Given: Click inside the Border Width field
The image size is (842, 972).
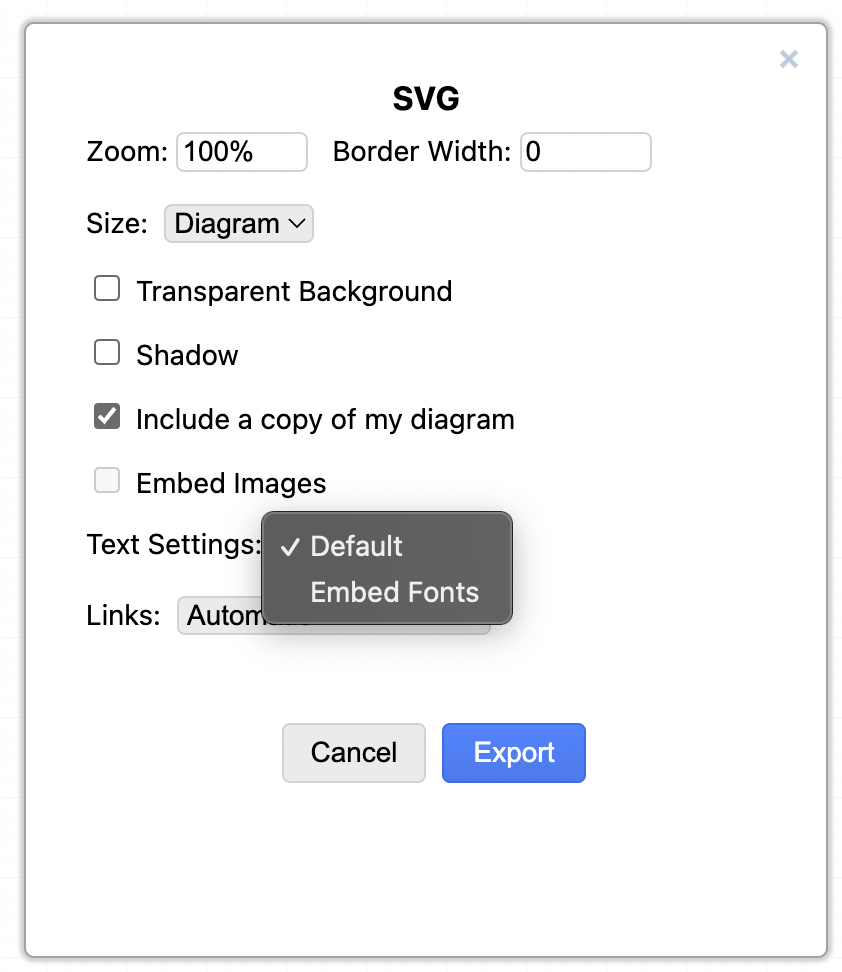Looking at the screenshot, I should 585,151.
